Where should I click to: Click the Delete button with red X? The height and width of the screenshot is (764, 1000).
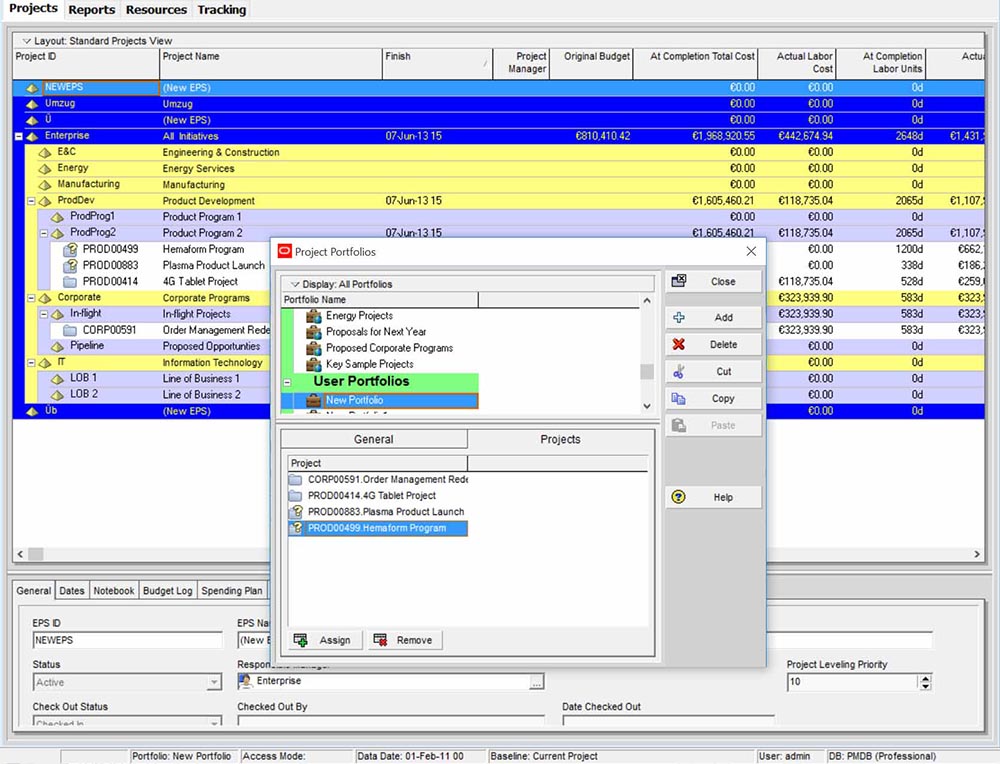click(x=713, y=345)
